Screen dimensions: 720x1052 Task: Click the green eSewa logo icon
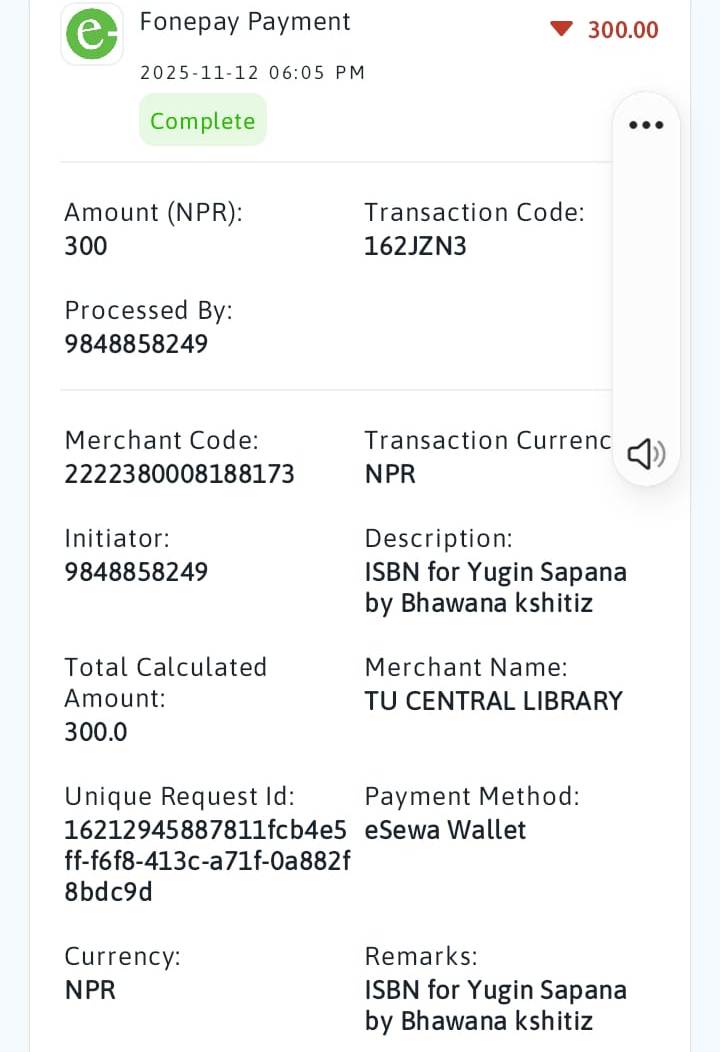(x=92, y=34)
